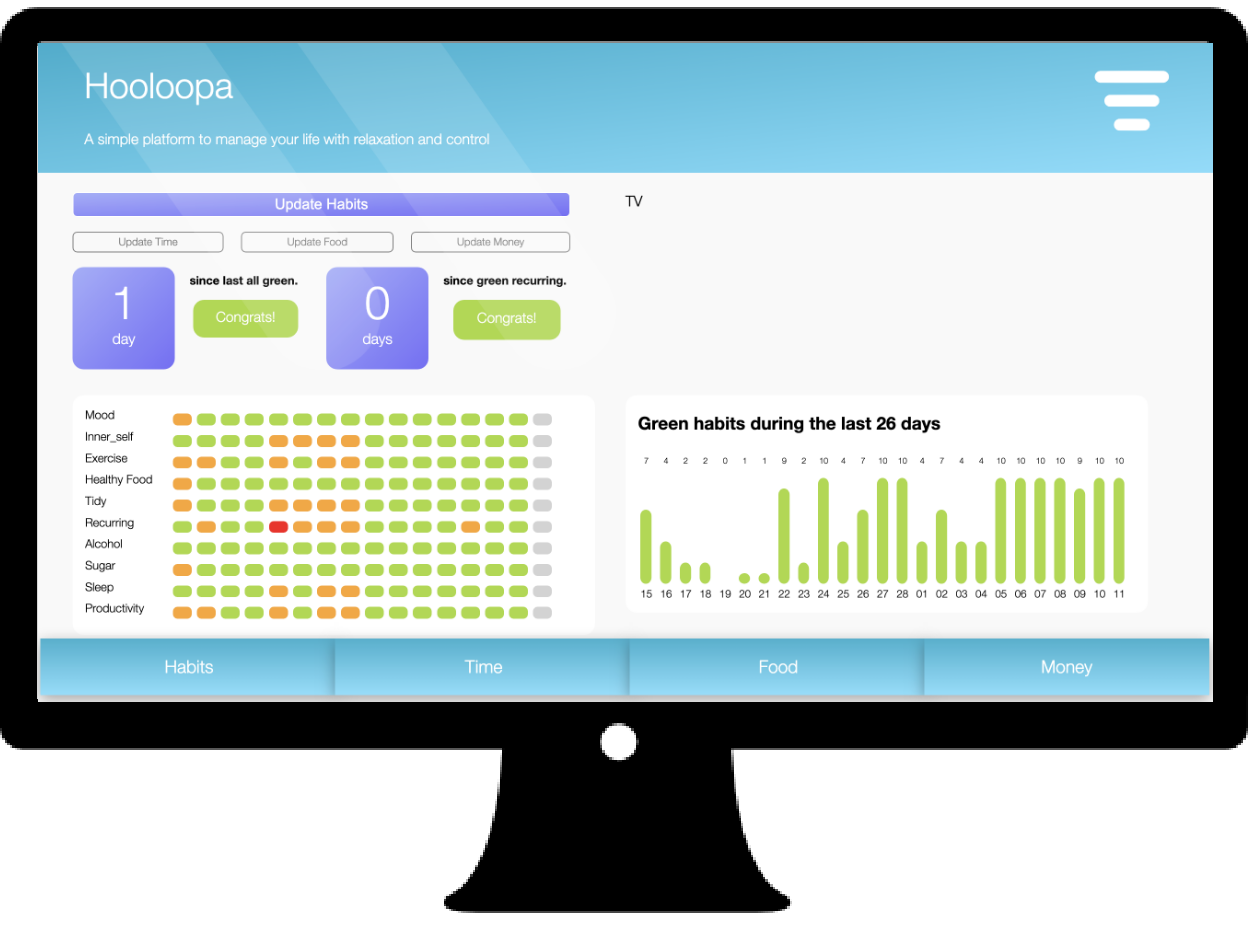Select the Healthy Food habit label
Screen dimensions: 1248x925
pos(119,480)
